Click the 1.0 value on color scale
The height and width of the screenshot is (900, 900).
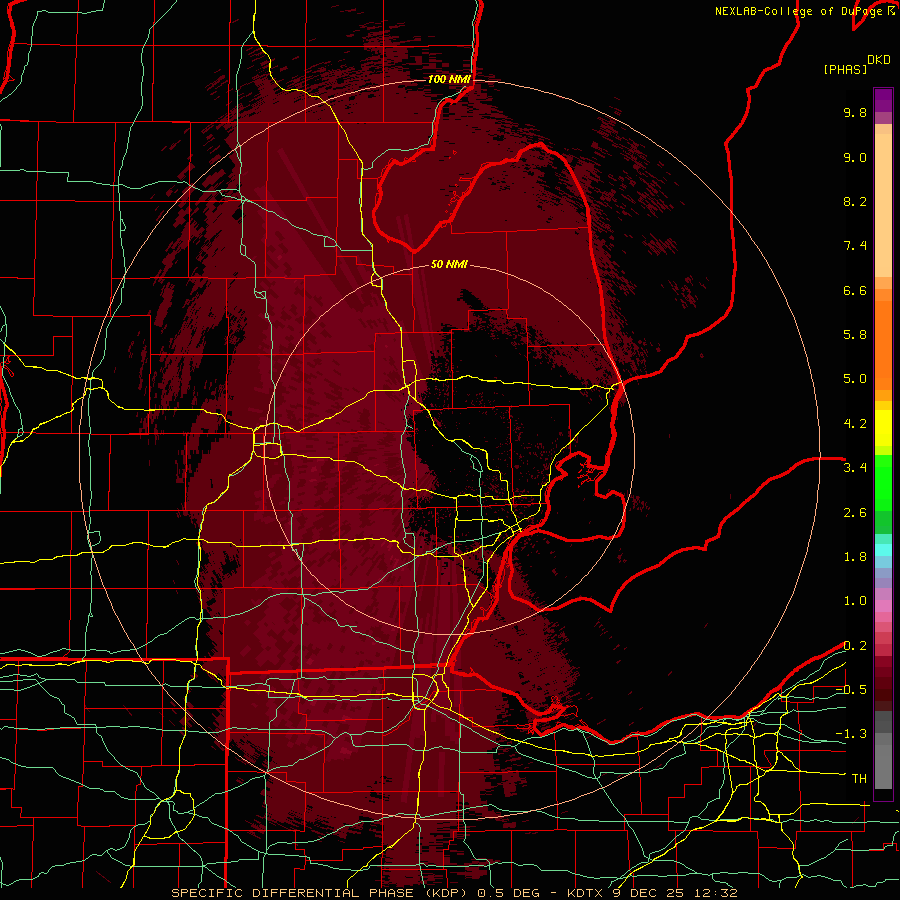pyautogui.click(x=855, y=601)
